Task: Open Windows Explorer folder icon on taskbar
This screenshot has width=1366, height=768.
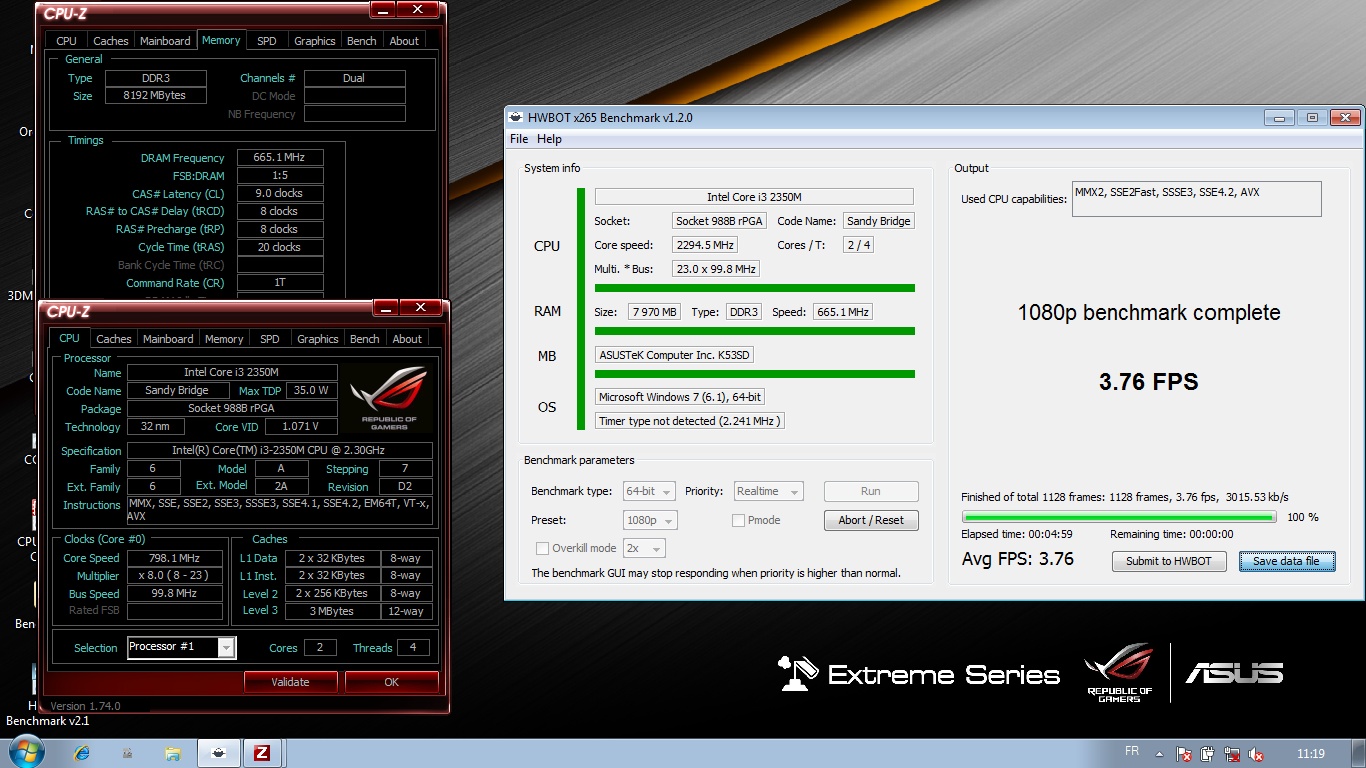Action: click(x=173, y=753)
